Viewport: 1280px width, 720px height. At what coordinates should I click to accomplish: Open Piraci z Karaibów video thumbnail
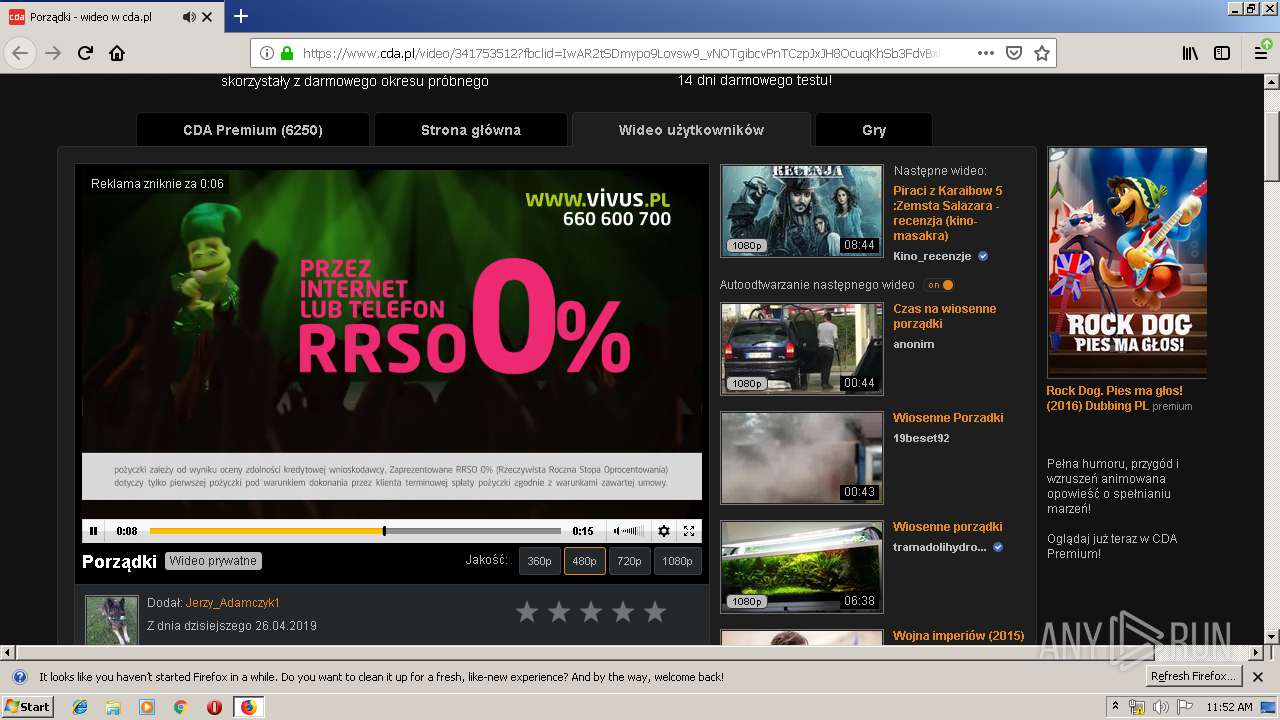coord(802,210)
